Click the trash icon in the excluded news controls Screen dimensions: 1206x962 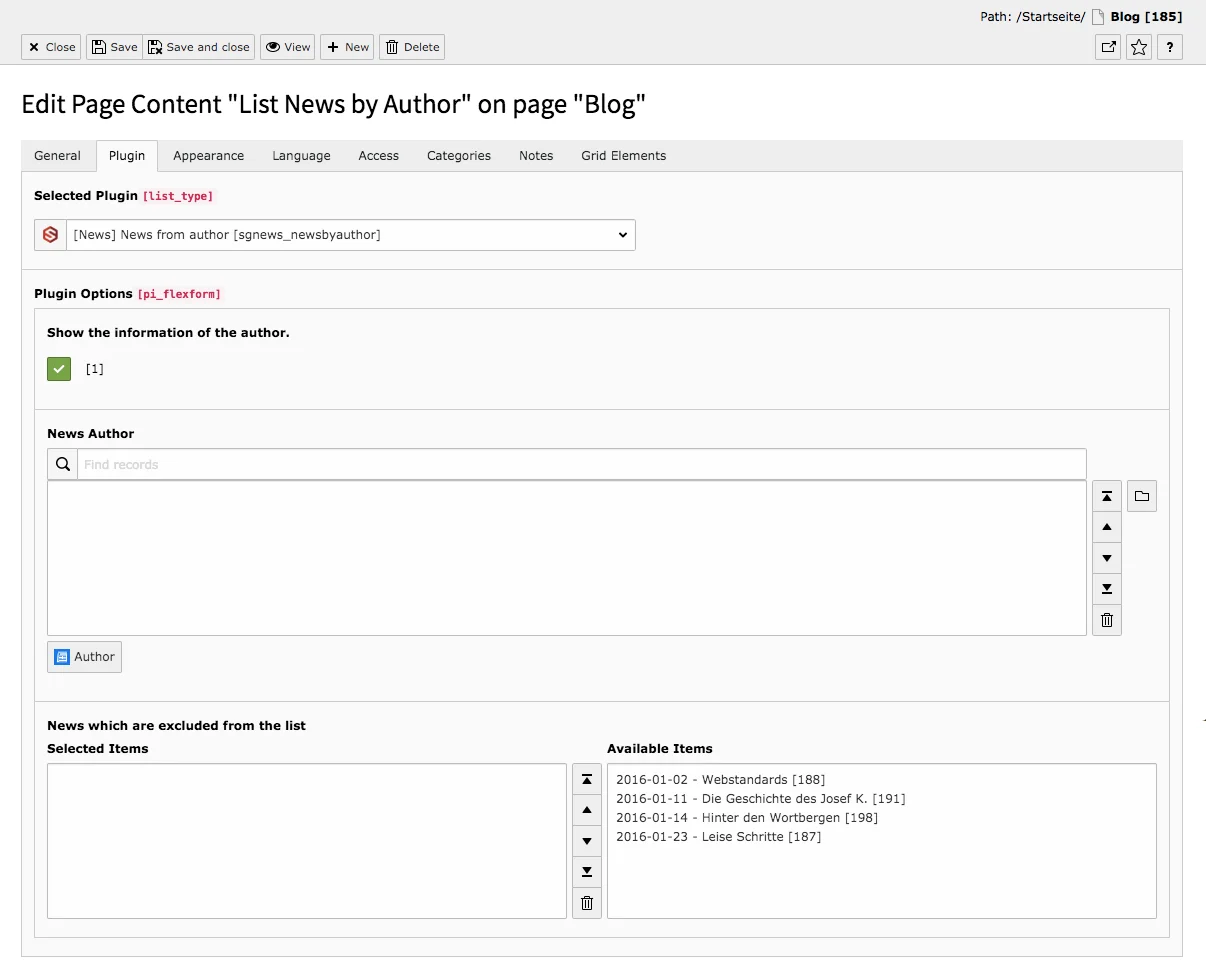tap(586, 903)
